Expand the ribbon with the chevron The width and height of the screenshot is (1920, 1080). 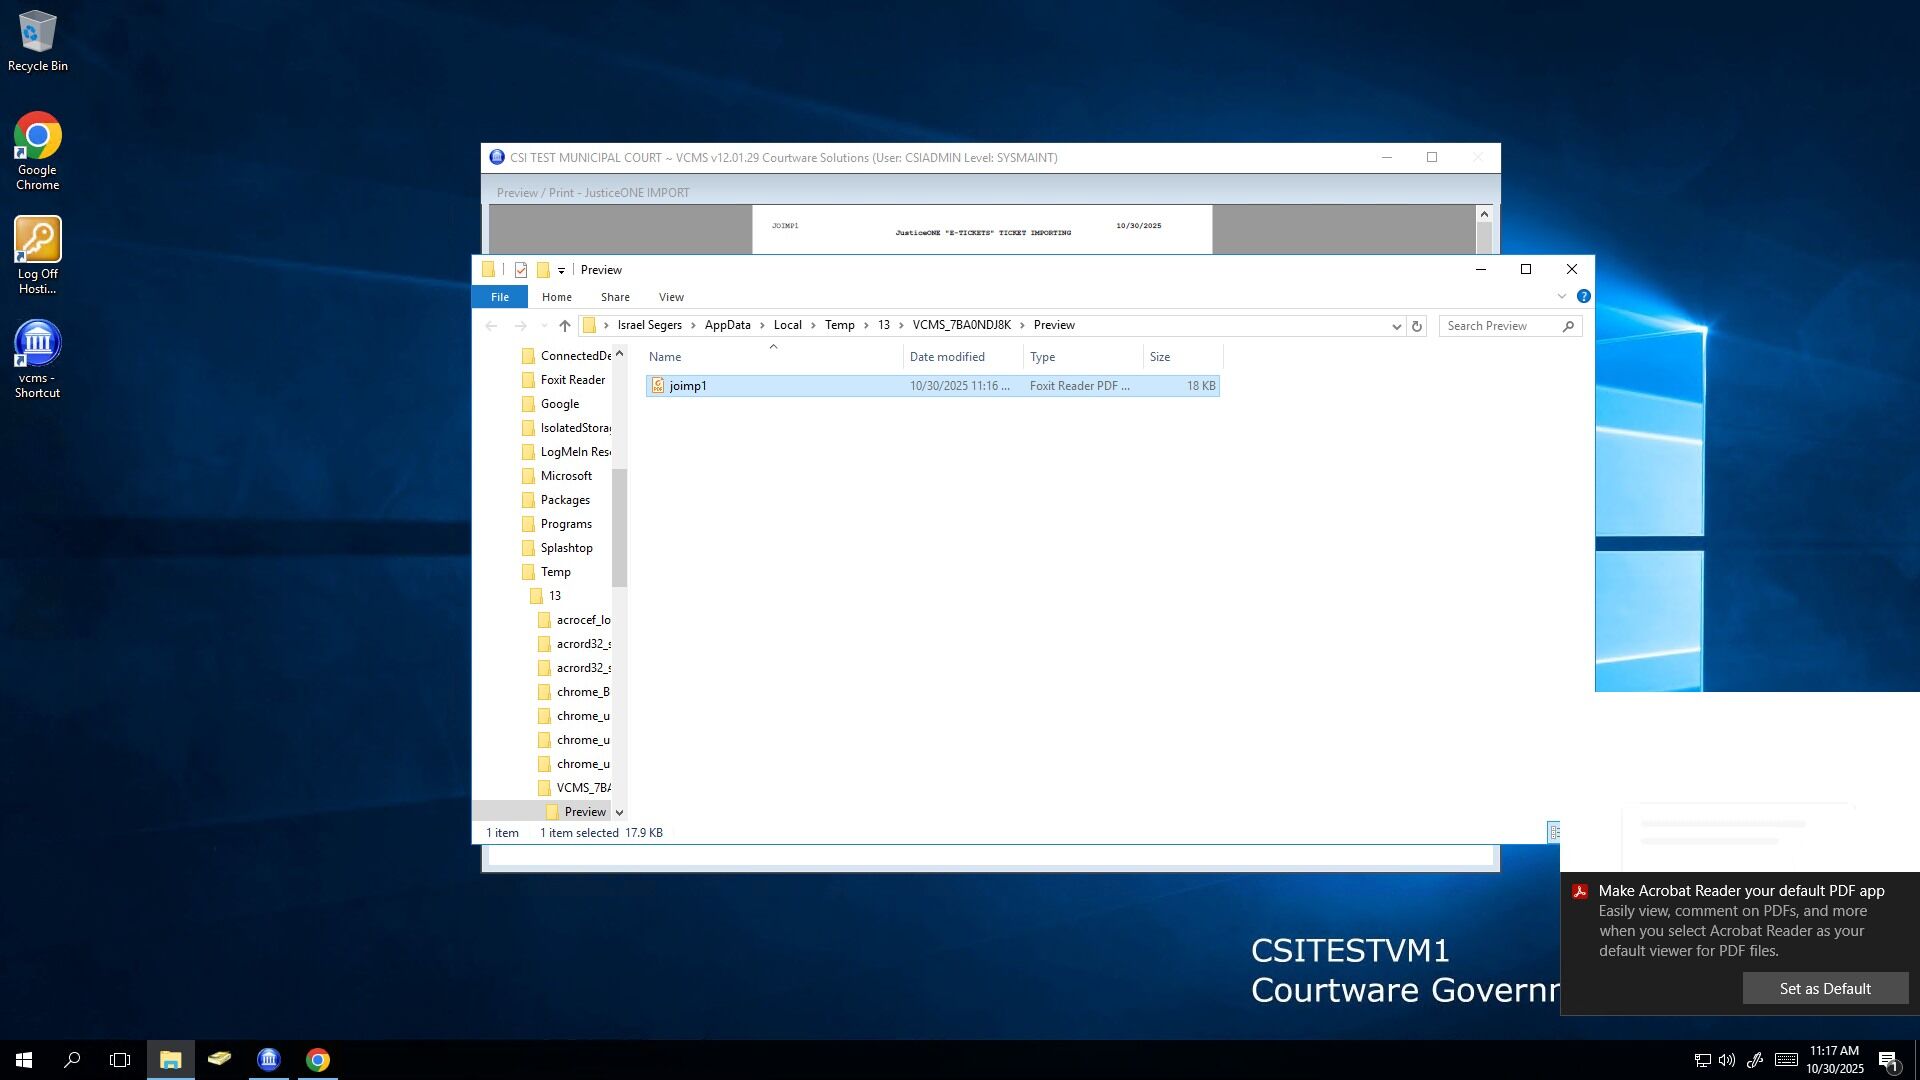click(x=1561, y=297)
